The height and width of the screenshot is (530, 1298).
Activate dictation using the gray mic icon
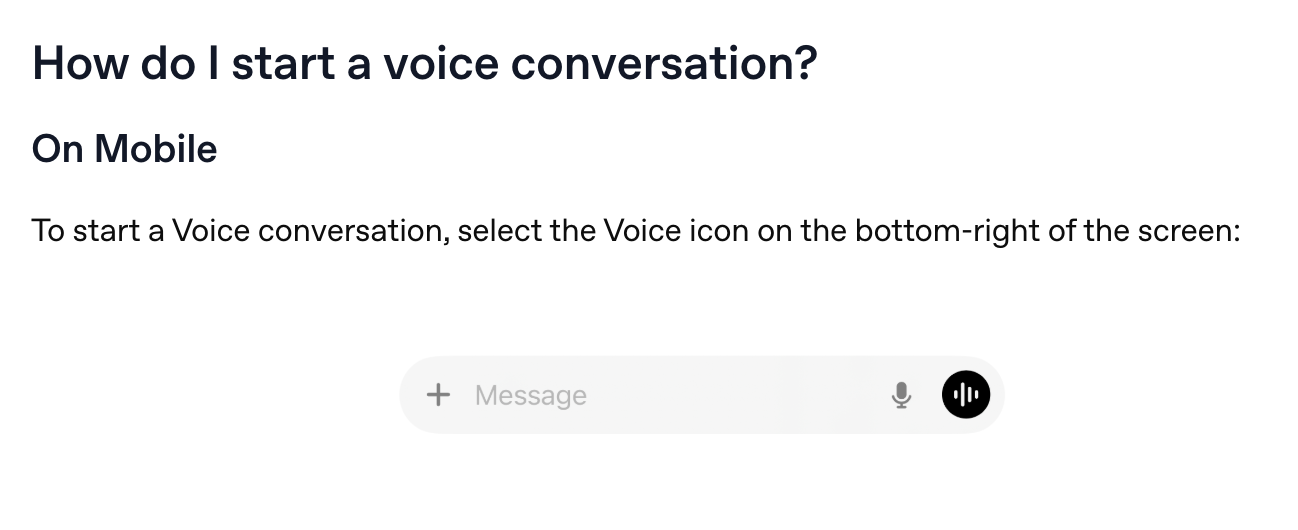coord(901,396)
